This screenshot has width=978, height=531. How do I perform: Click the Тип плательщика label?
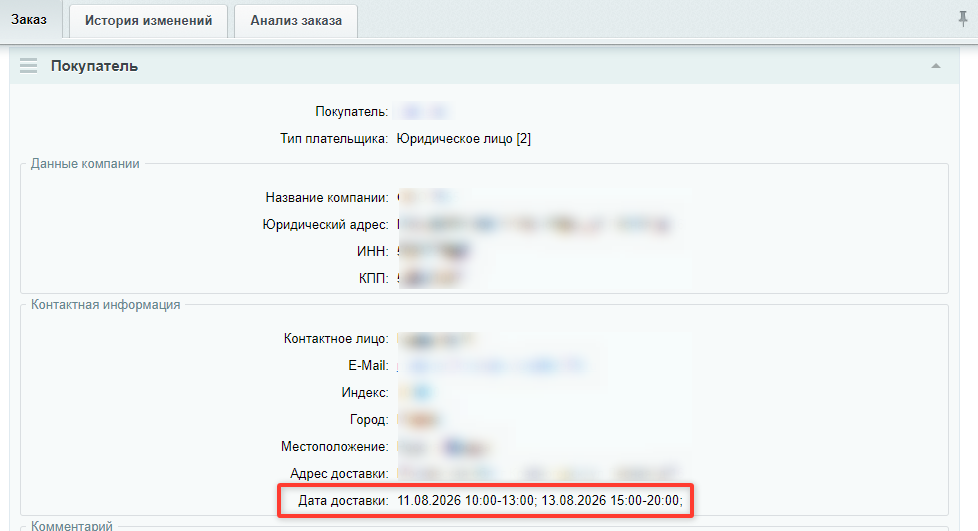point(334,139)
